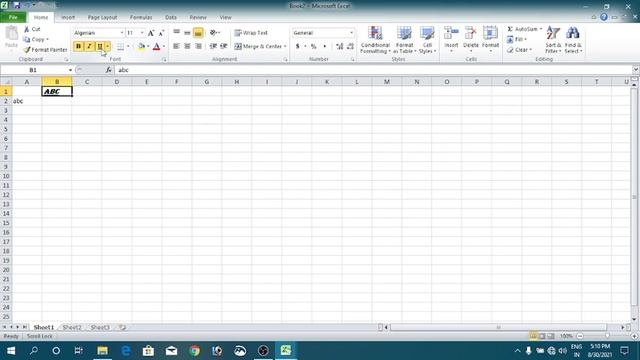Open the Font dialog box launcher

pyautogui.click(x=164, y=60)
